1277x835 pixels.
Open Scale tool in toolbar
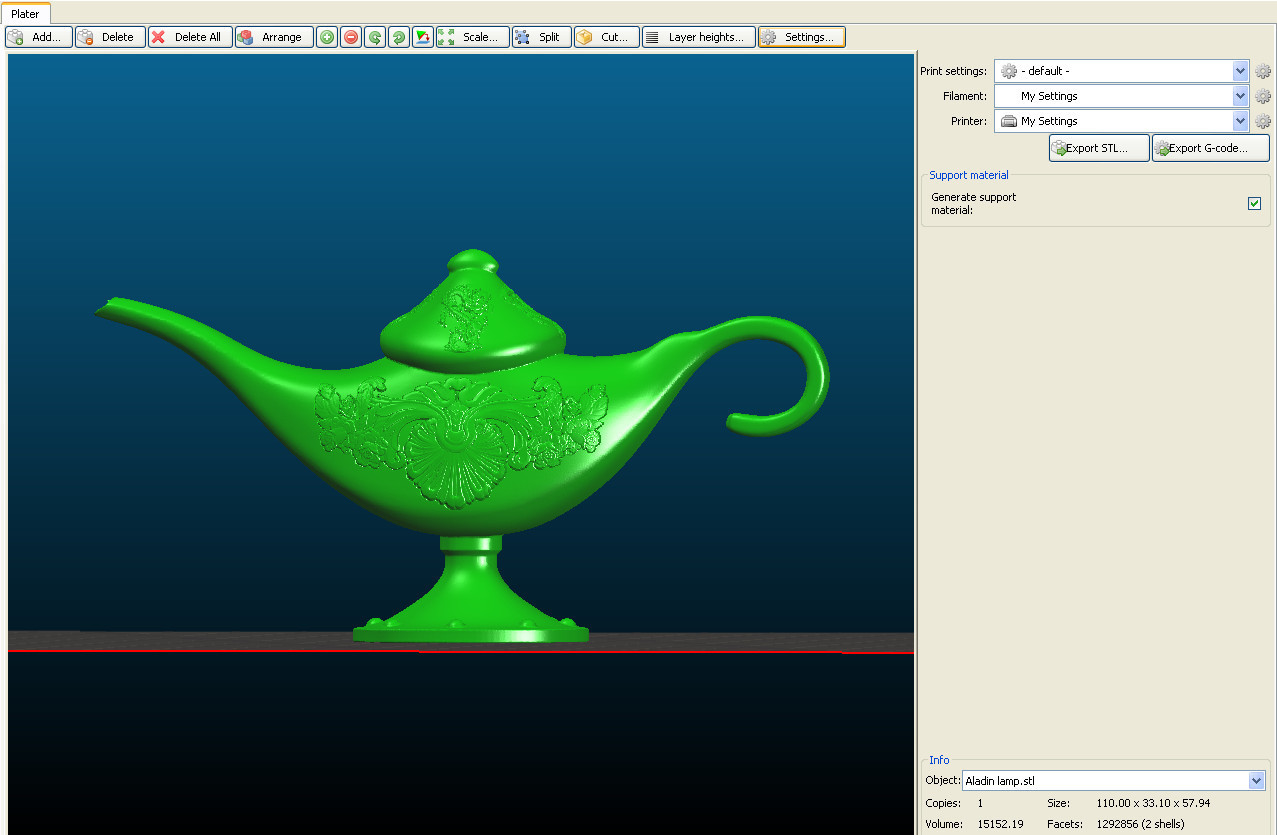(472, 37)
